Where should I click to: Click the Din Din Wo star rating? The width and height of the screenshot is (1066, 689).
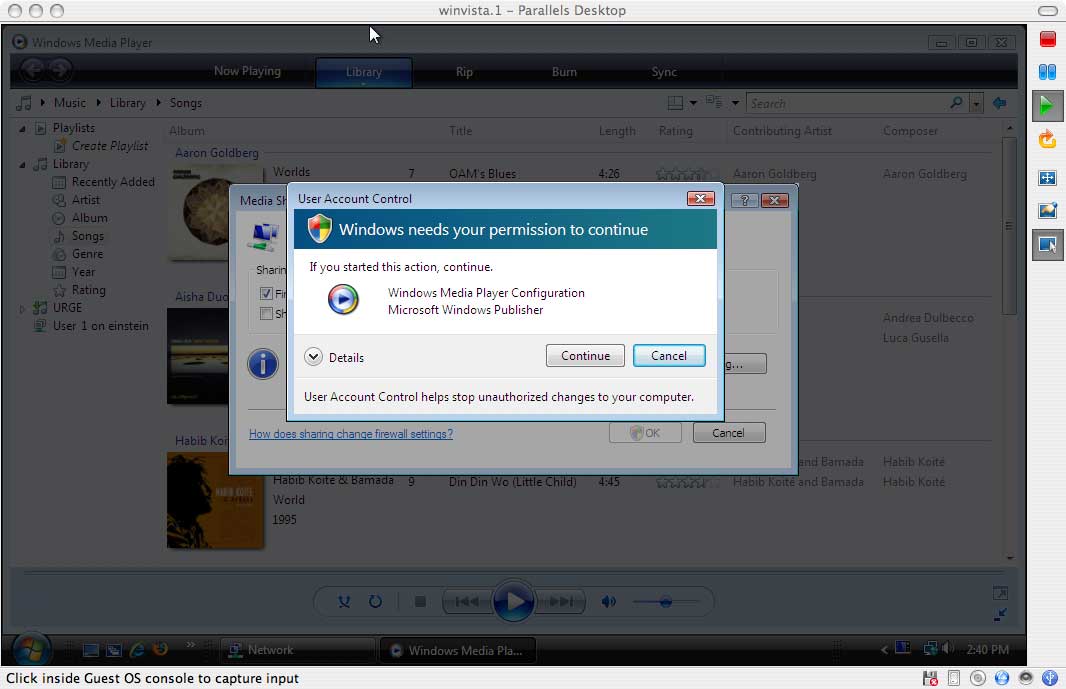pos(685,482)
